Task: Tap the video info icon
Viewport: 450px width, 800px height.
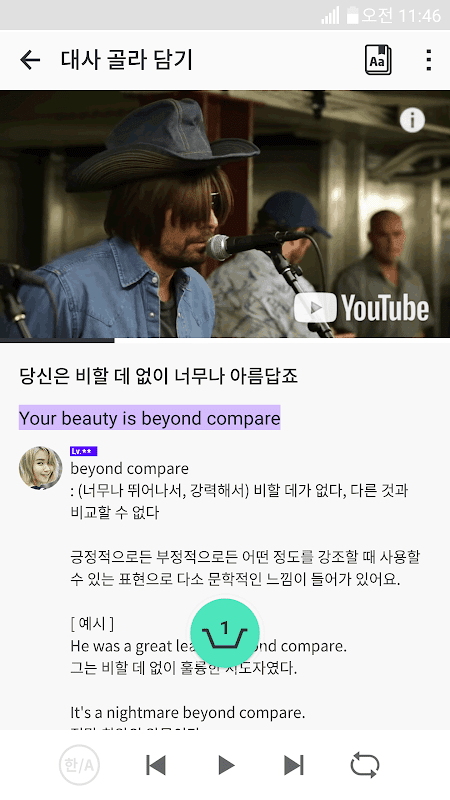Action: click(x=412, y=120)
